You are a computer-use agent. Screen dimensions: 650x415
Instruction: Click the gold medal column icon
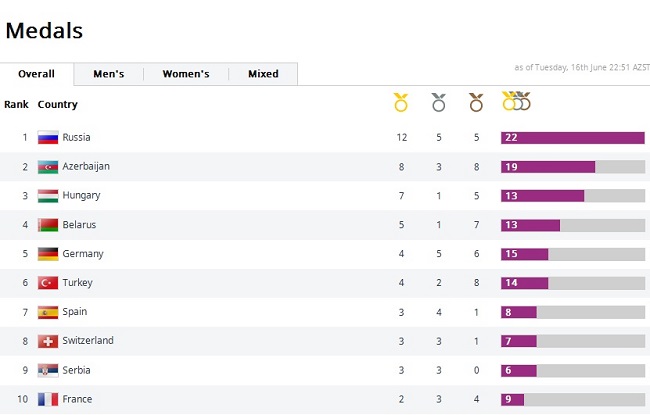tap(401, 102)
